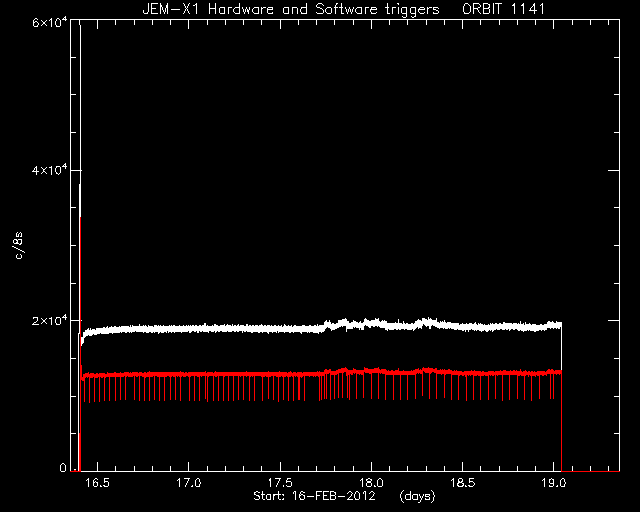Click the red curve vertical drop near day 19.0

562,421
